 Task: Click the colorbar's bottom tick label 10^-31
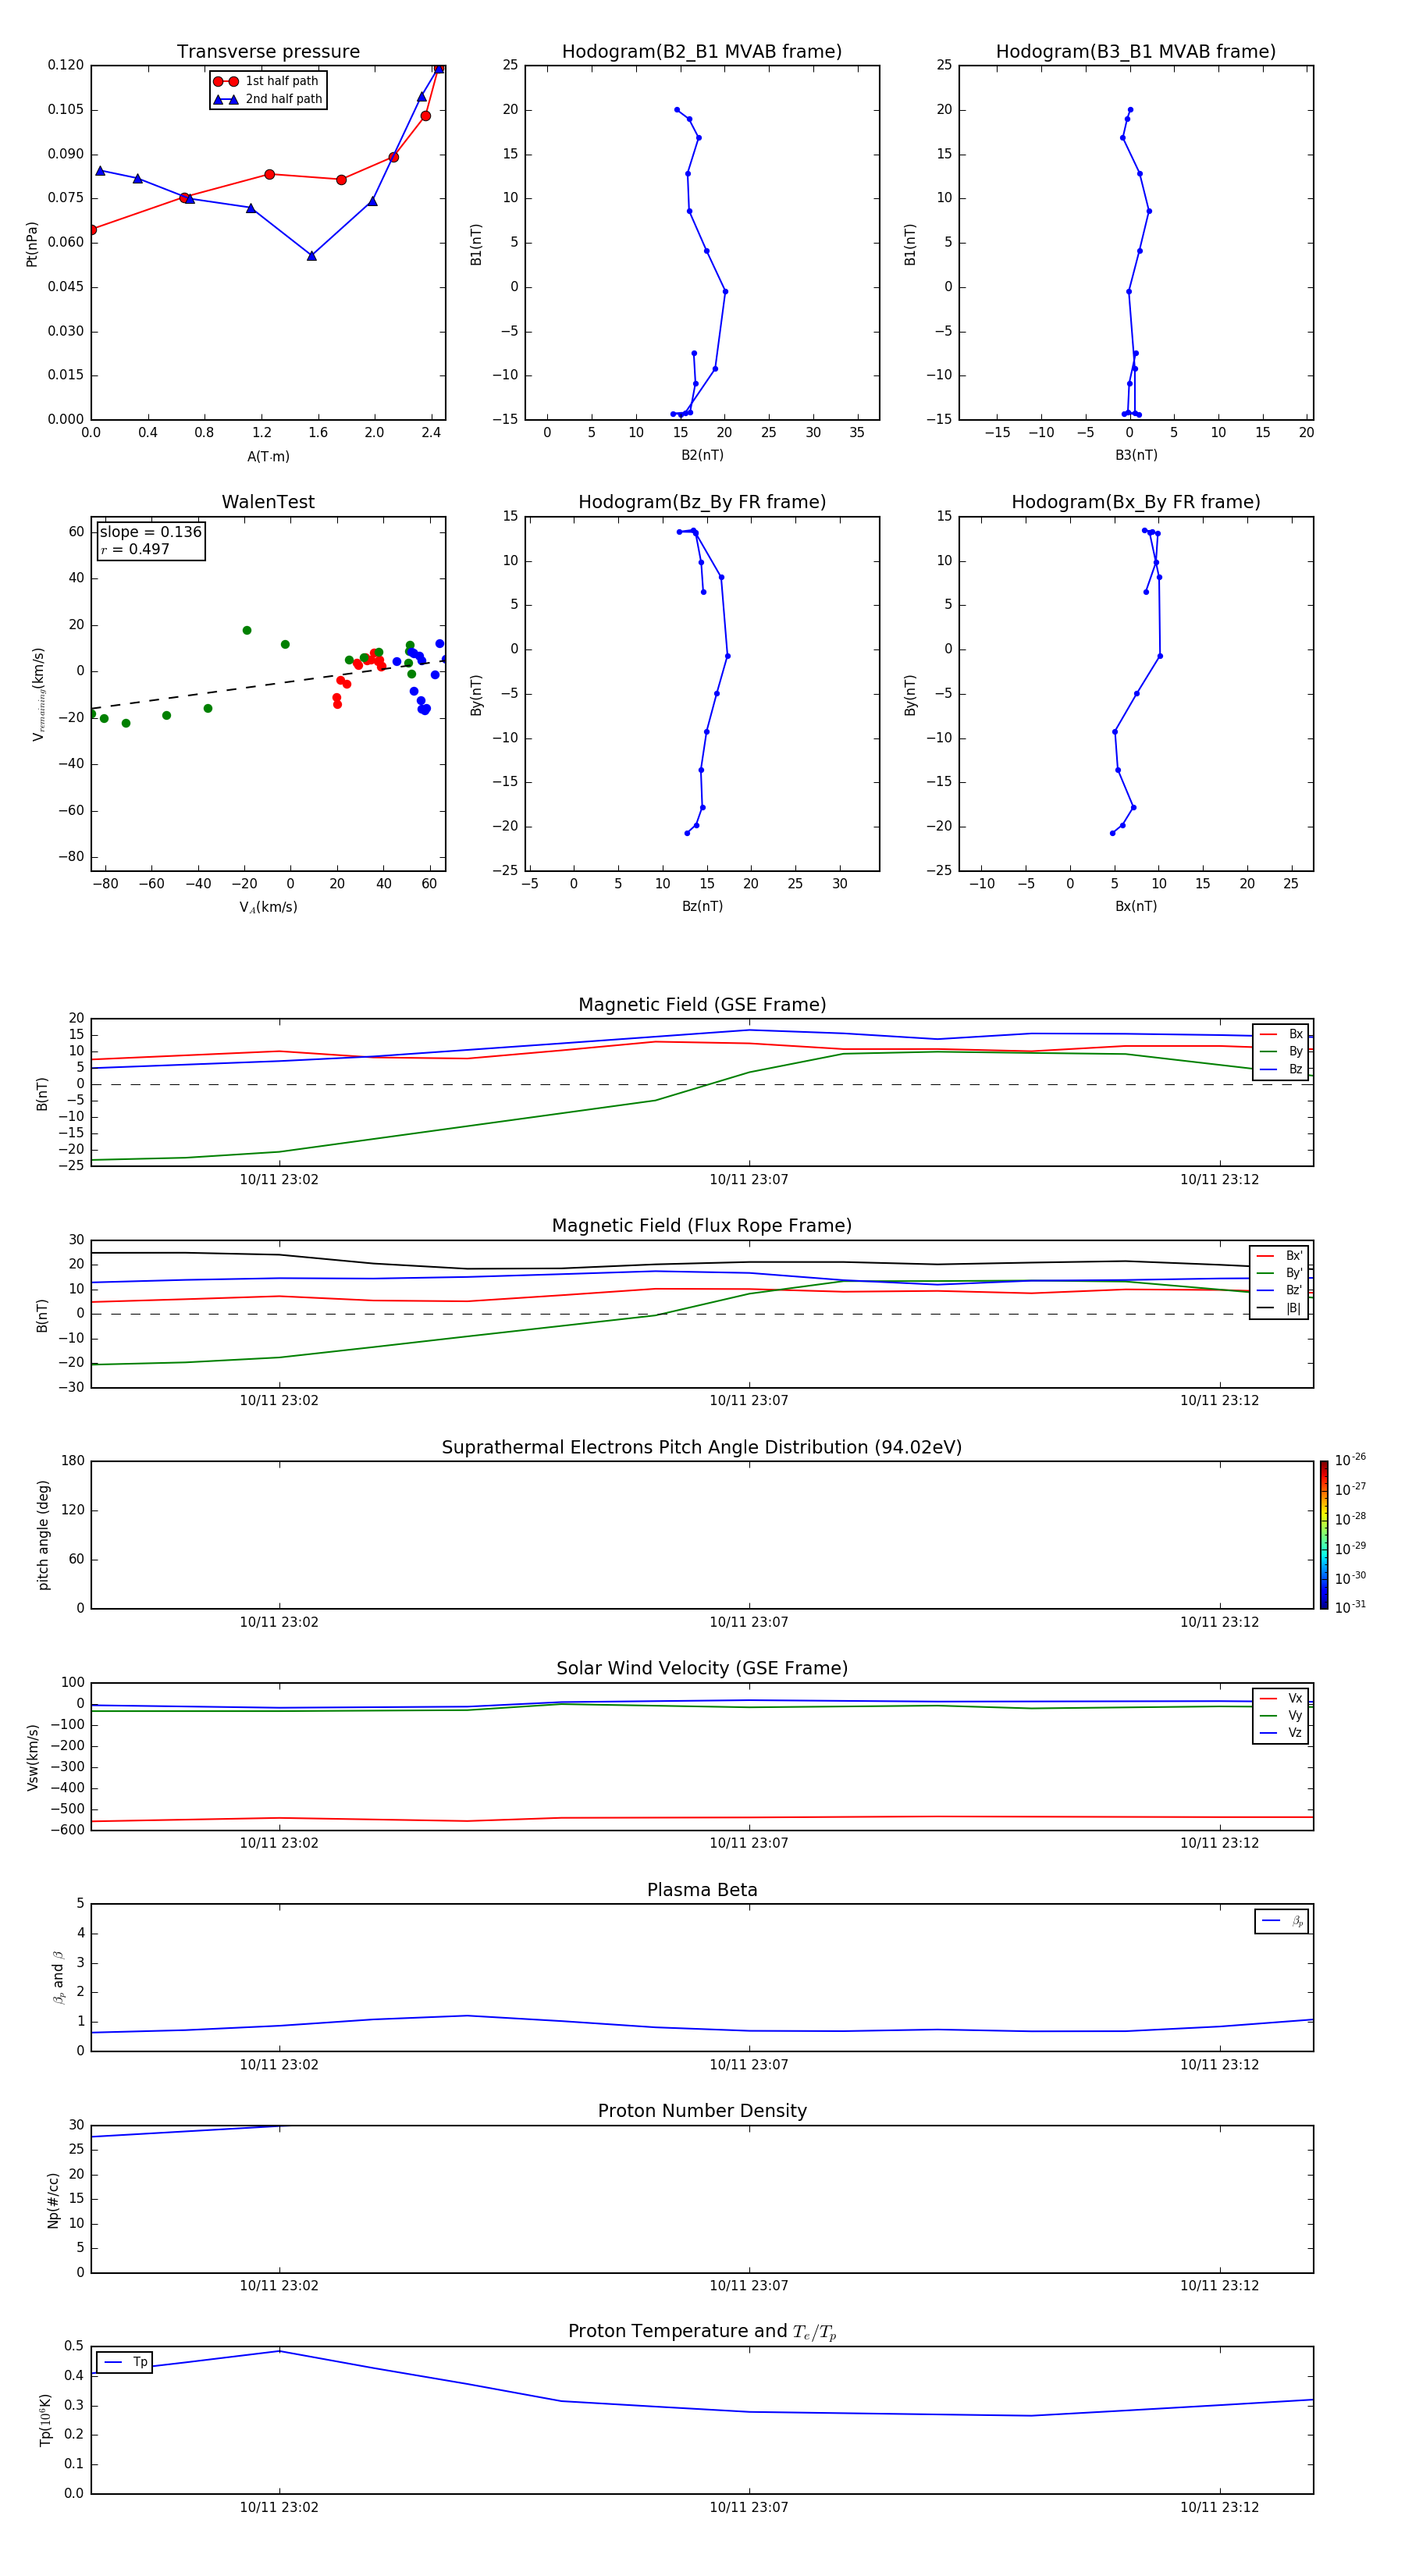coord(1350,1607)
